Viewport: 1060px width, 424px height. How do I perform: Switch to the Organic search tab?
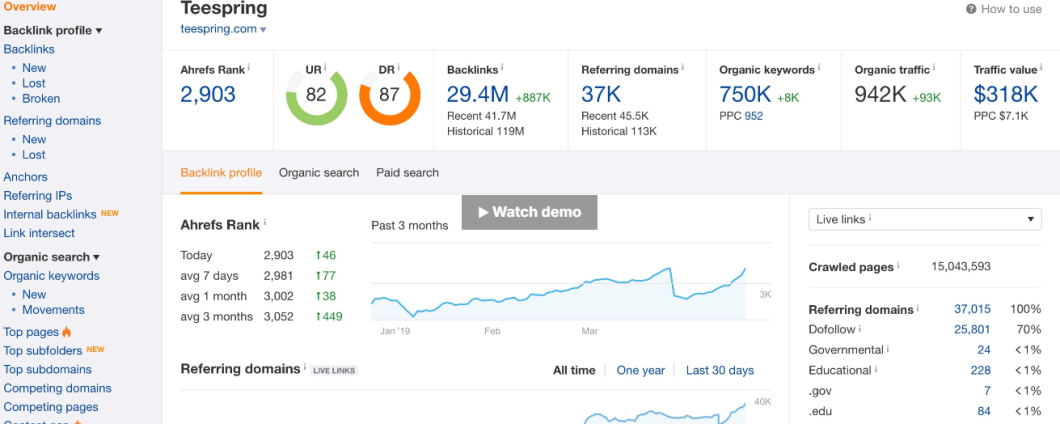click(318, 173)
